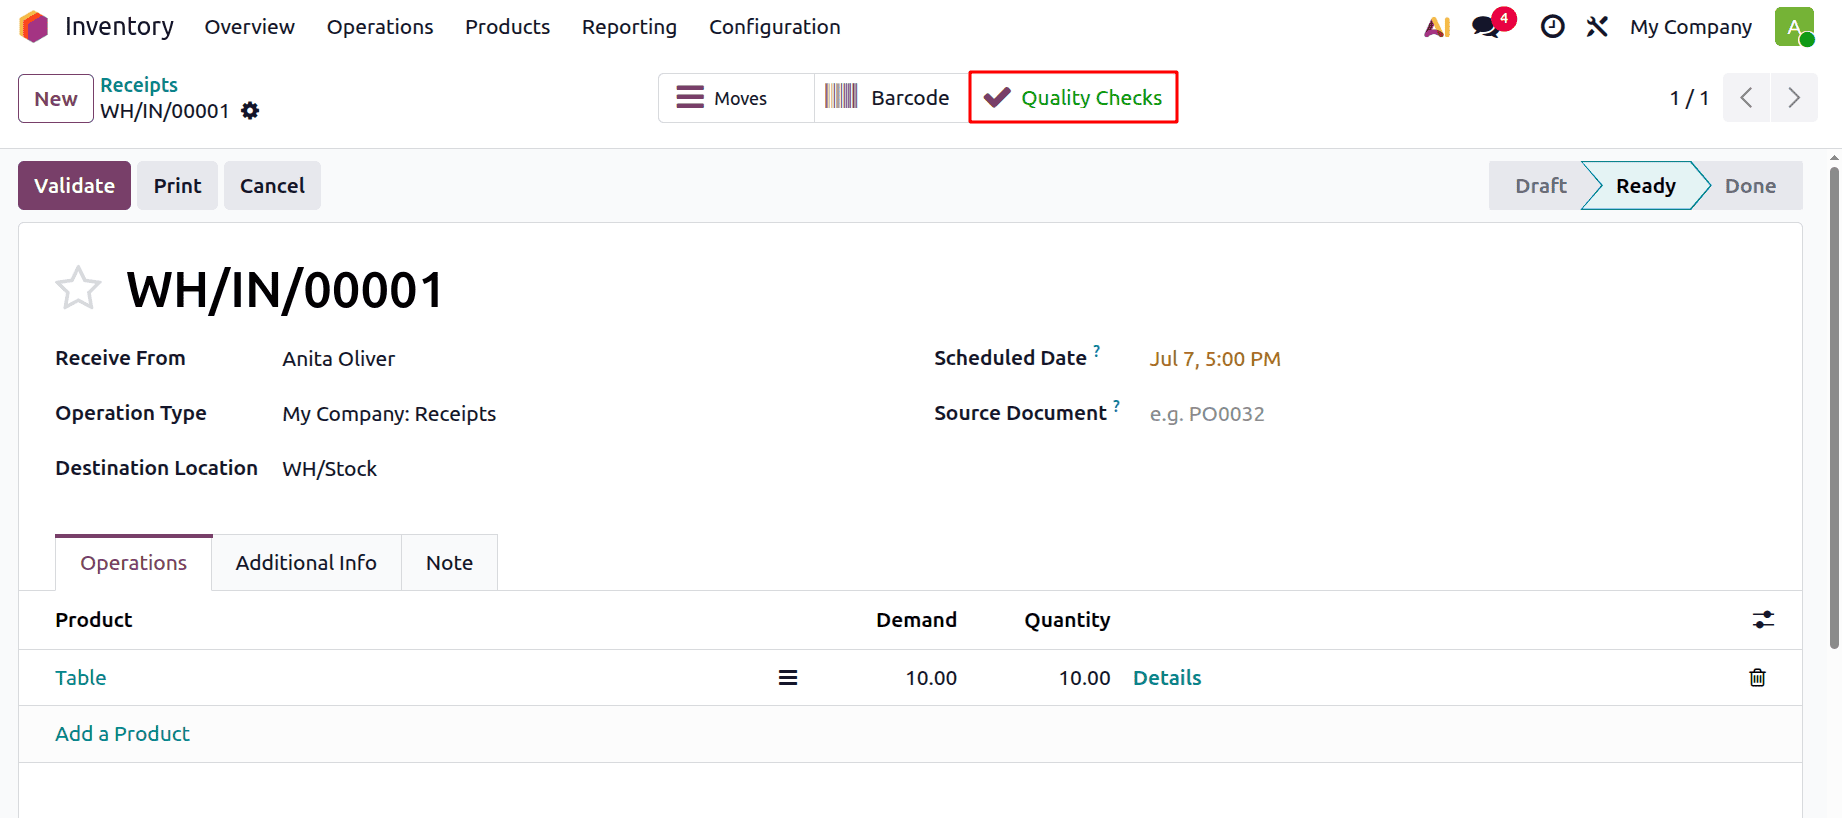
Task: Open the Reporting menu
Action: 629,27
